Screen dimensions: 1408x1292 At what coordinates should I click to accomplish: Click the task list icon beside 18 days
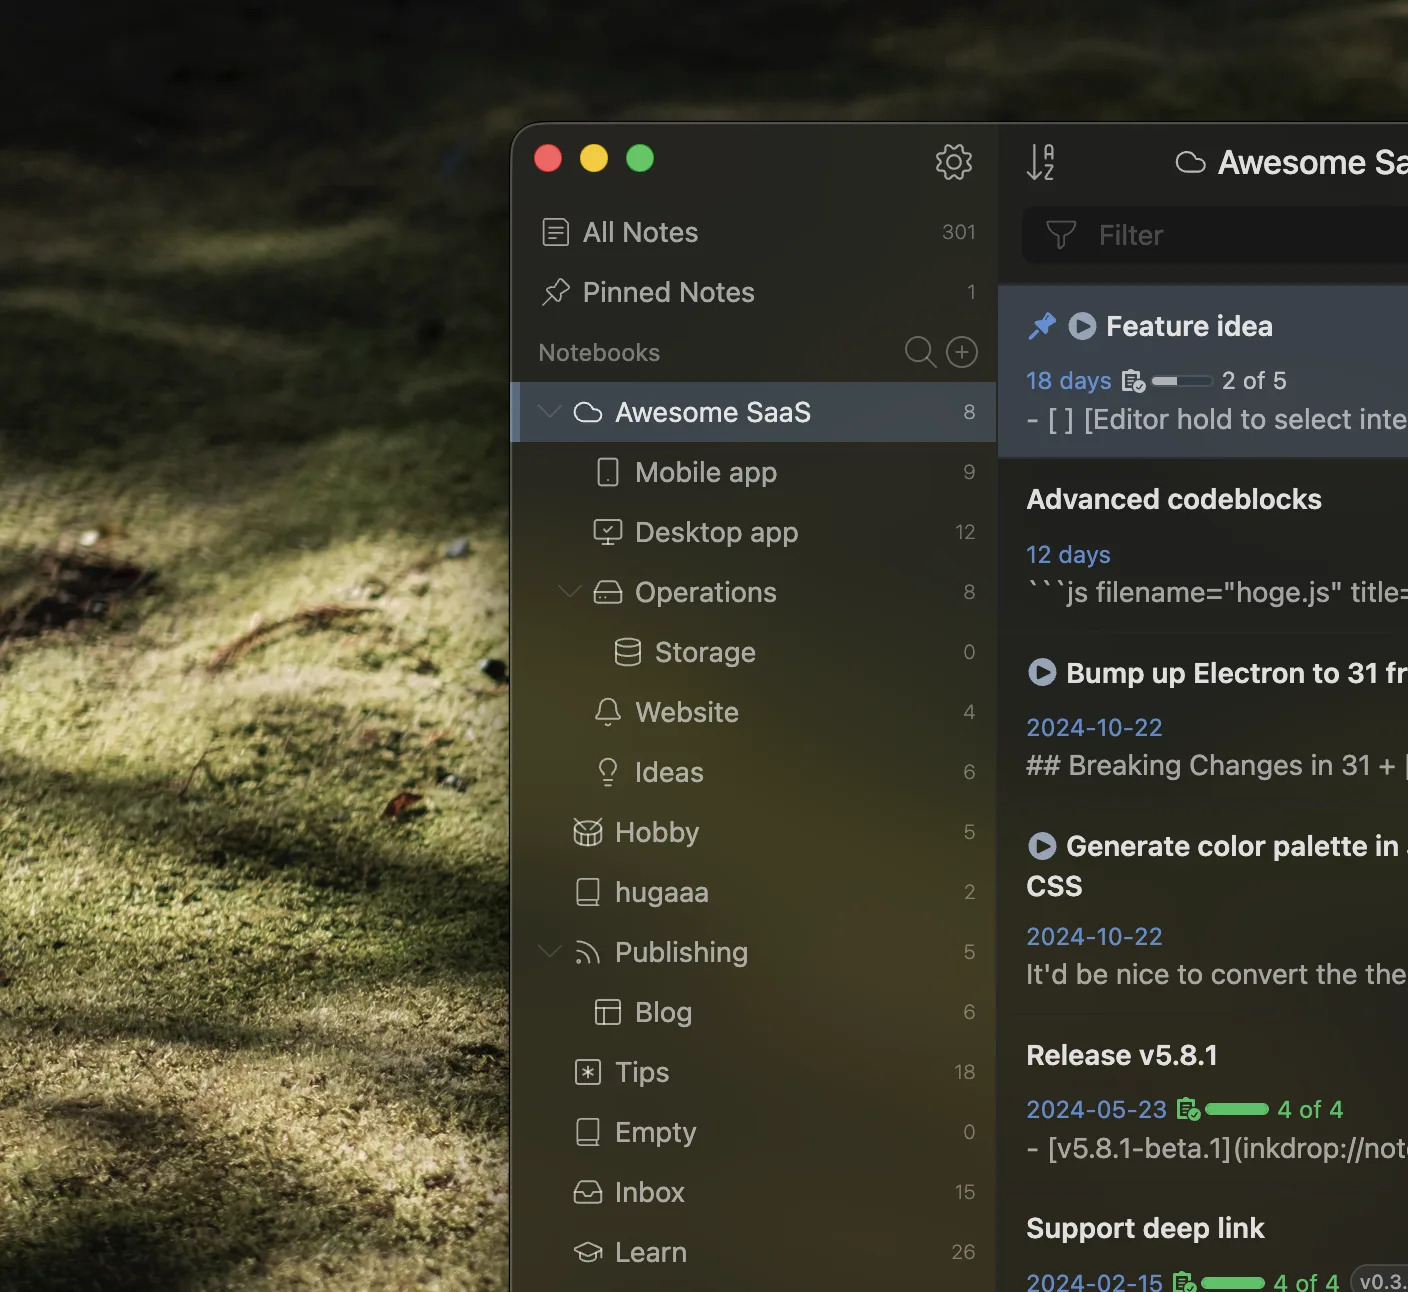click(x=1133, y=381)
